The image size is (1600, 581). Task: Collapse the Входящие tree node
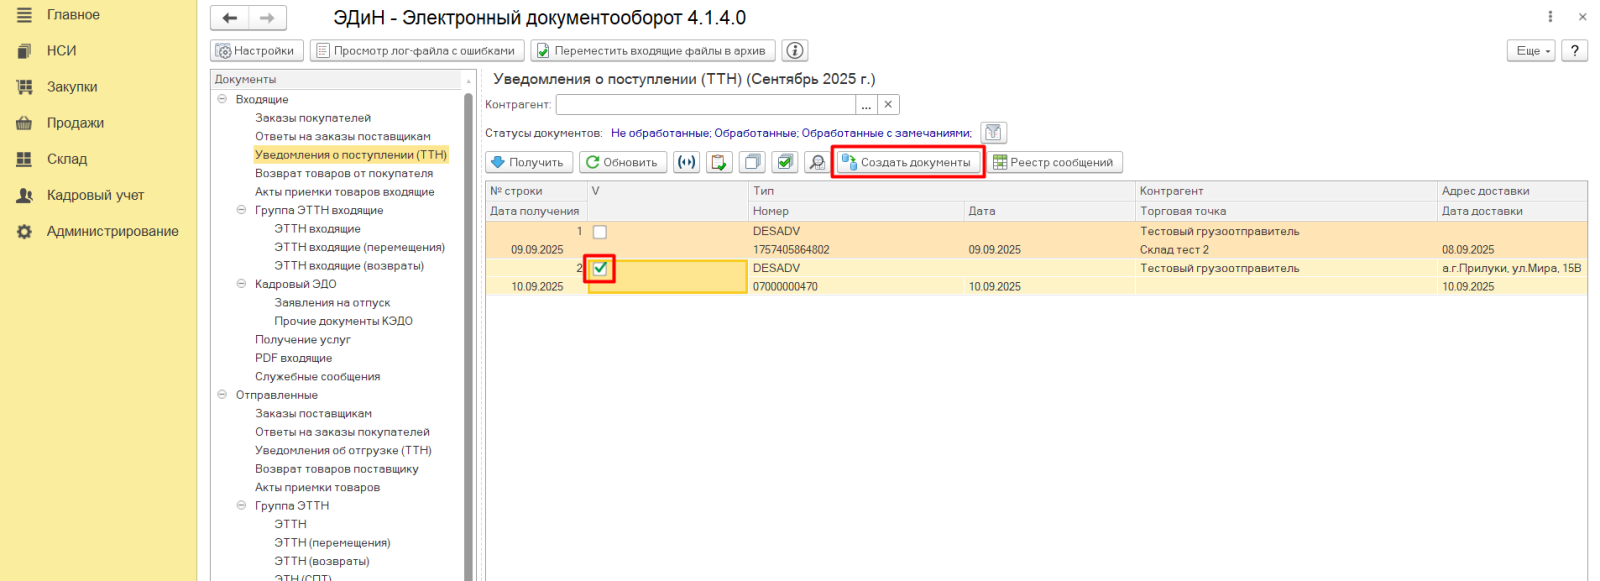tap(222, 99)
